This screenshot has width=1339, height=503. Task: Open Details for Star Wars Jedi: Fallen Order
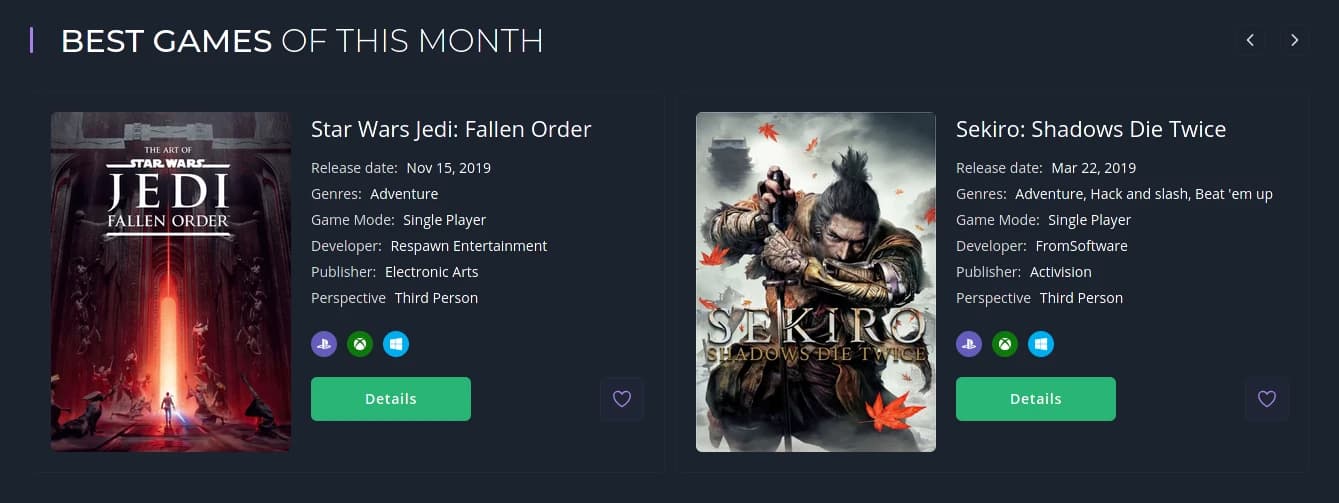click(x=391, y=399)
